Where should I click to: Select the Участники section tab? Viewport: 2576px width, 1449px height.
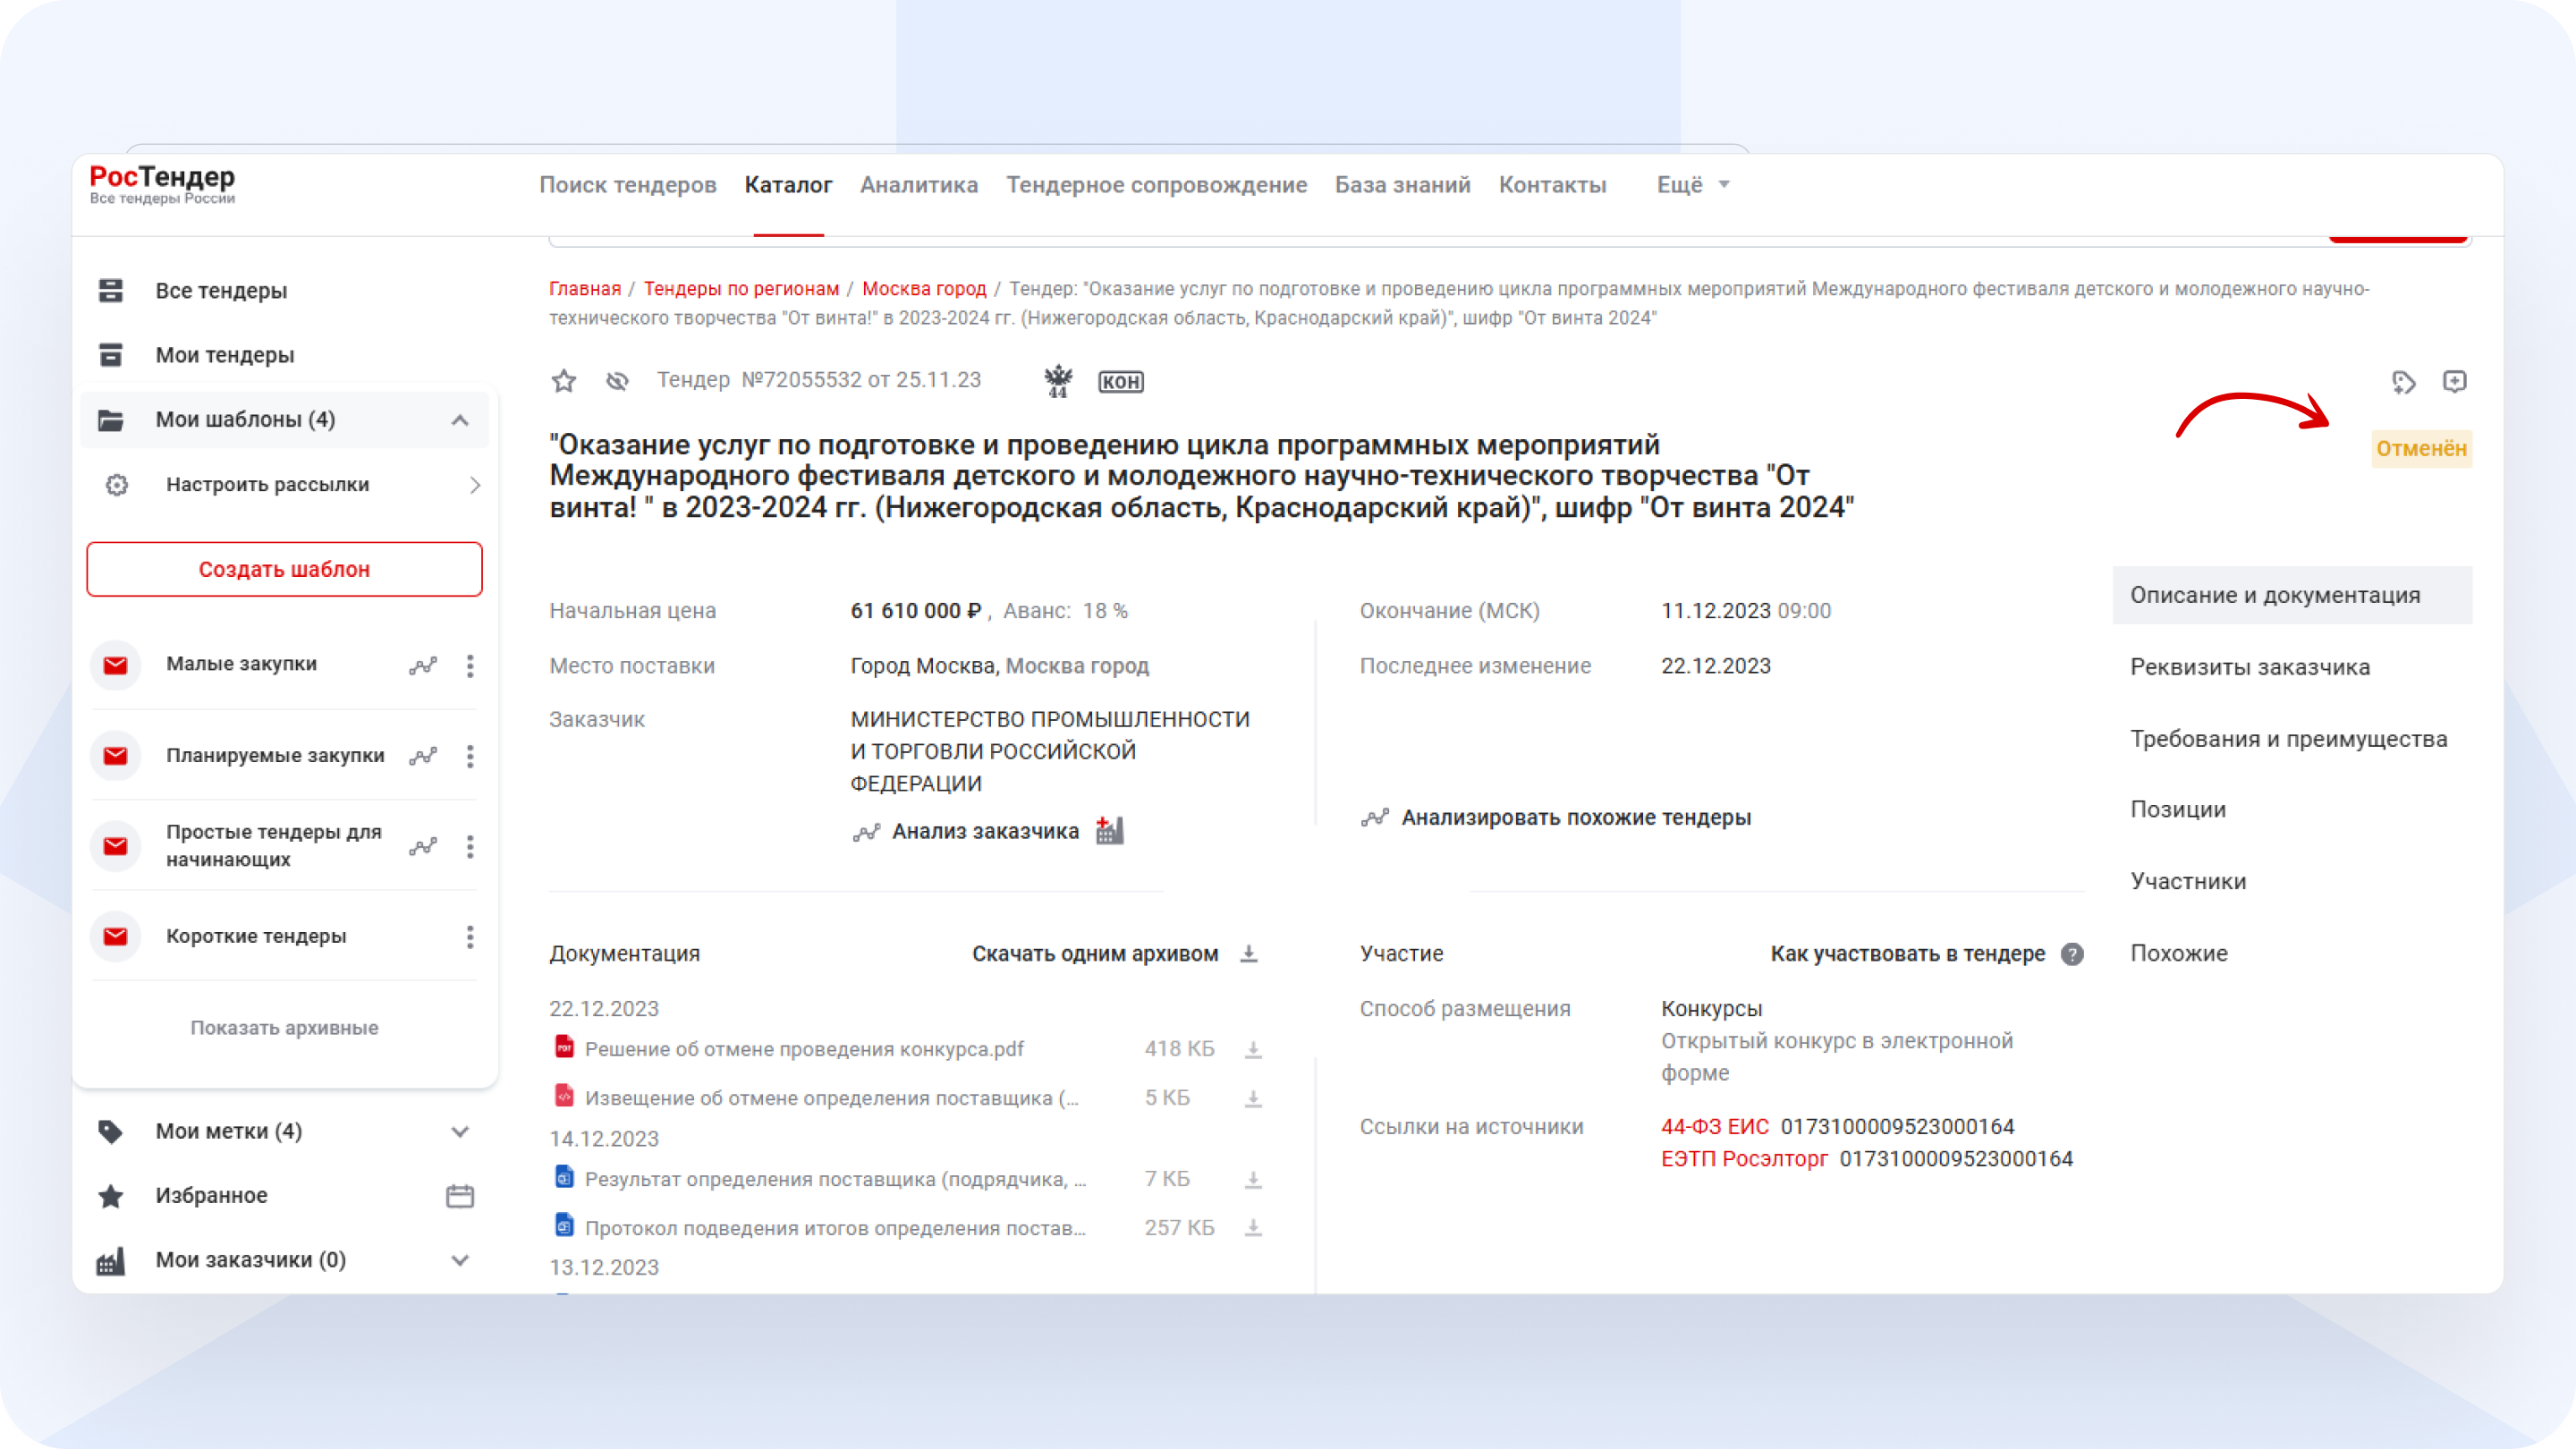coord(2188,881)
